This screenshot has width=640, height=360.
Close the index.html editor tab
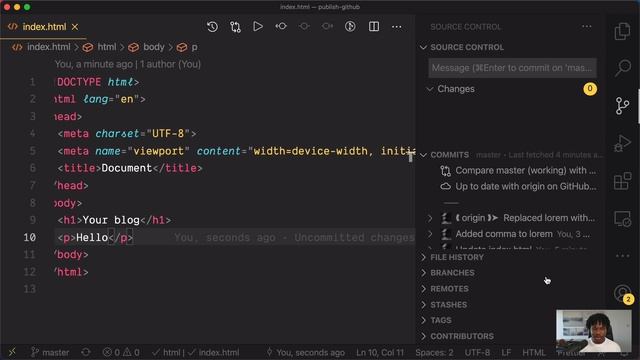75,27
